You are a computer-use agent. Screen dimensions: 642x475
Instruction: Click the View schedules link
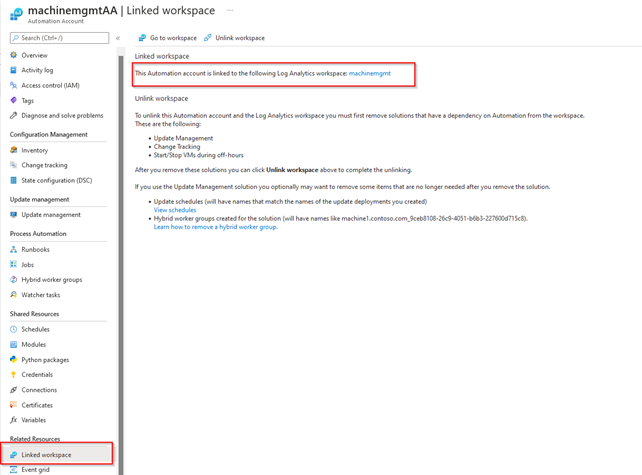tap(175, 210)
